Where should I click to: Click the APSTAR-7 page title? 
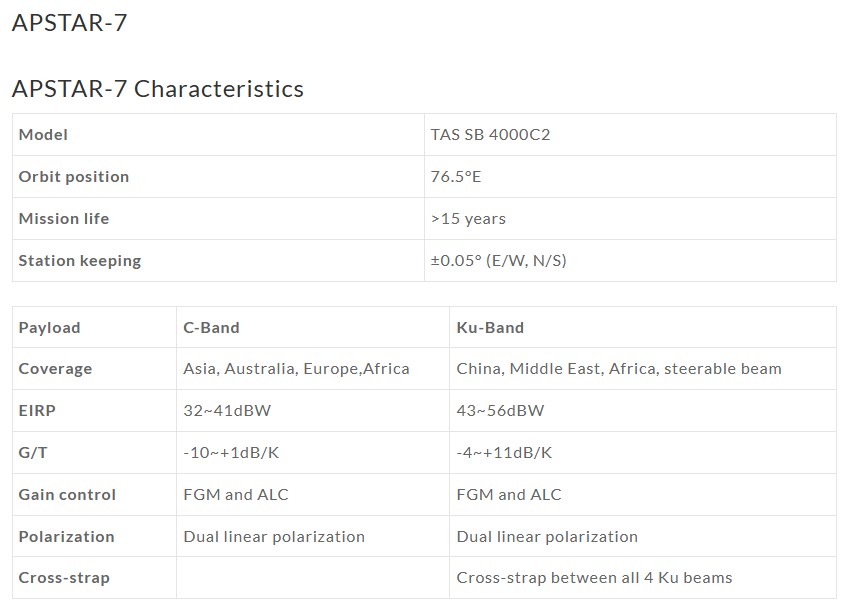point(69,23)
